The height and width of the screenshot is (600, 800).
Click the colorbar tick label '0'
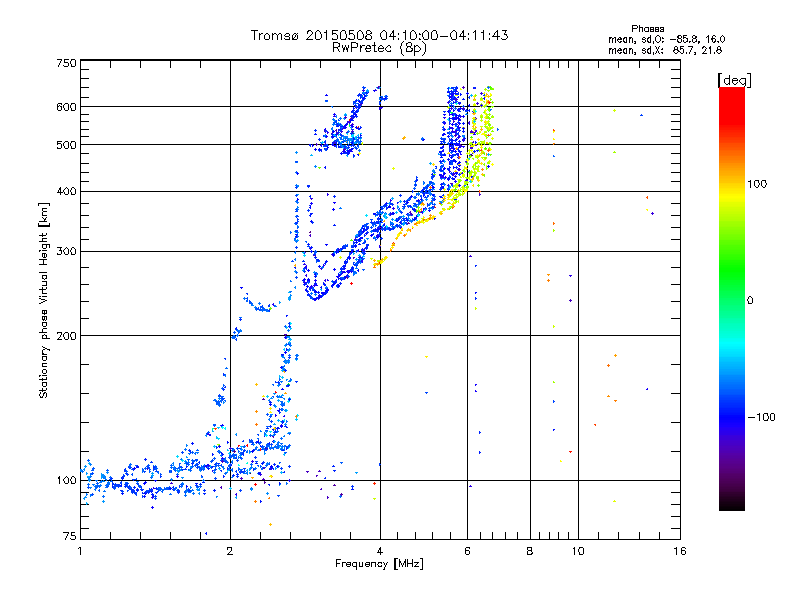pos(749,301)
